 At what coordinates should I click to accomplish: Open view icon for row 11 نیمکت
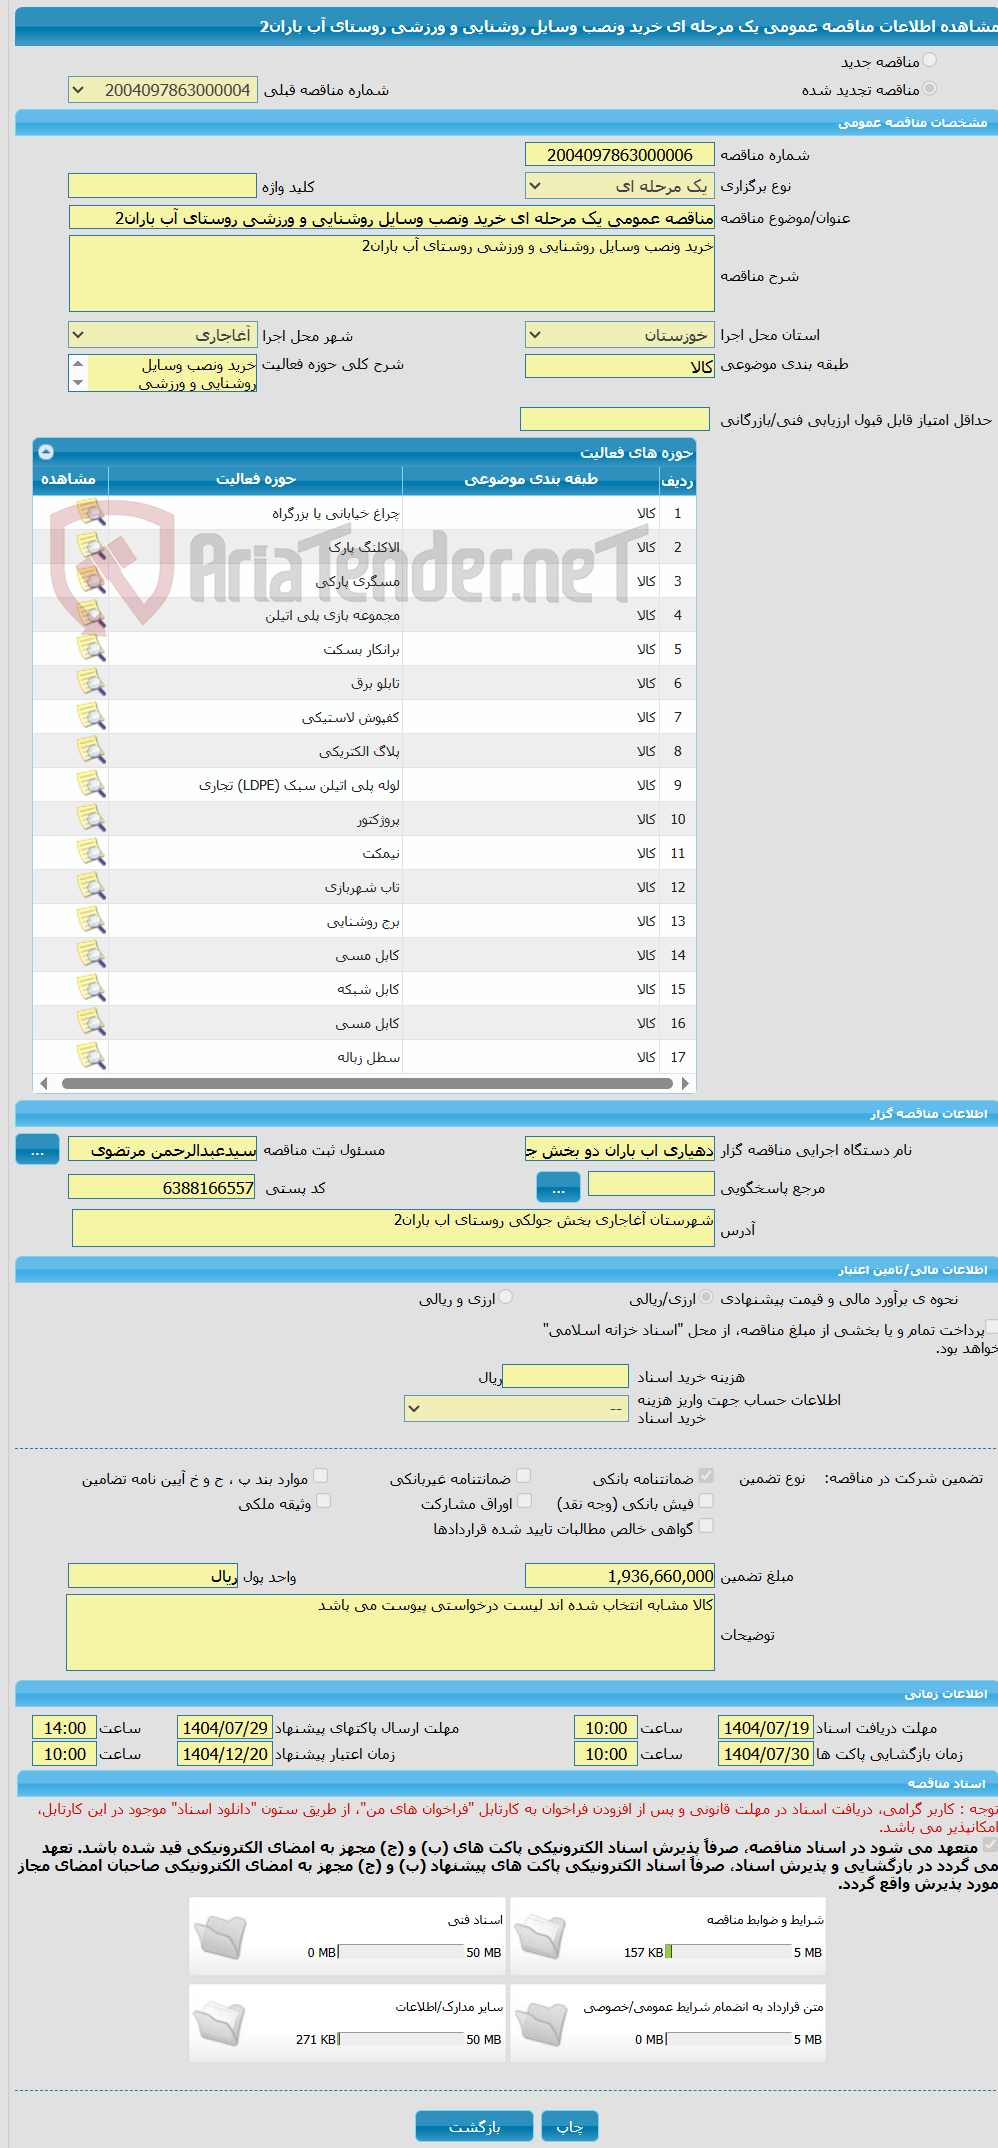pos(91,853)
